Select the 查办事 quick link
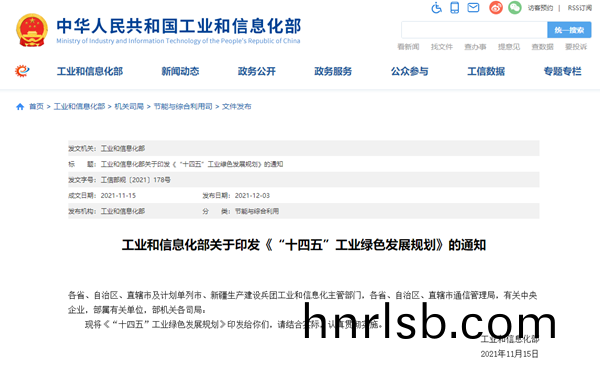Image resolution: width=600 pixels, height=368 pixels. (x=475, y=47)
